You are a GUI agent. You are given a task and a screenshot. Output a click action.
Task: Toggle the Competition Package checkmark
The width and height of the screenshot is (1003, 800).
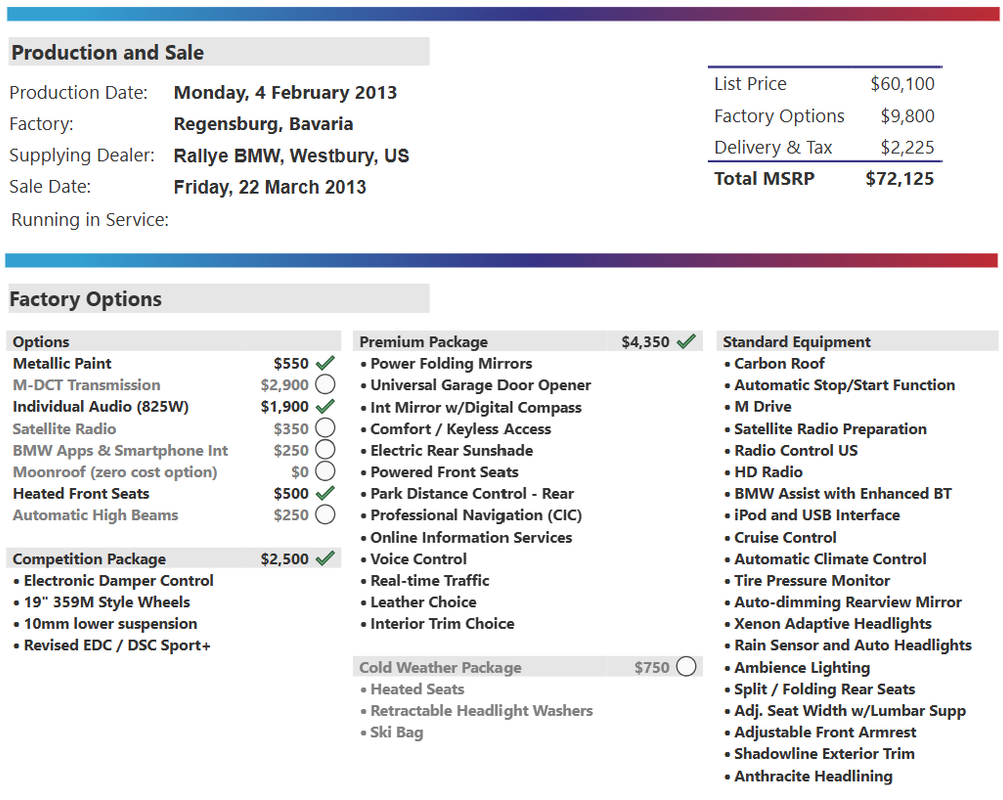326,558
